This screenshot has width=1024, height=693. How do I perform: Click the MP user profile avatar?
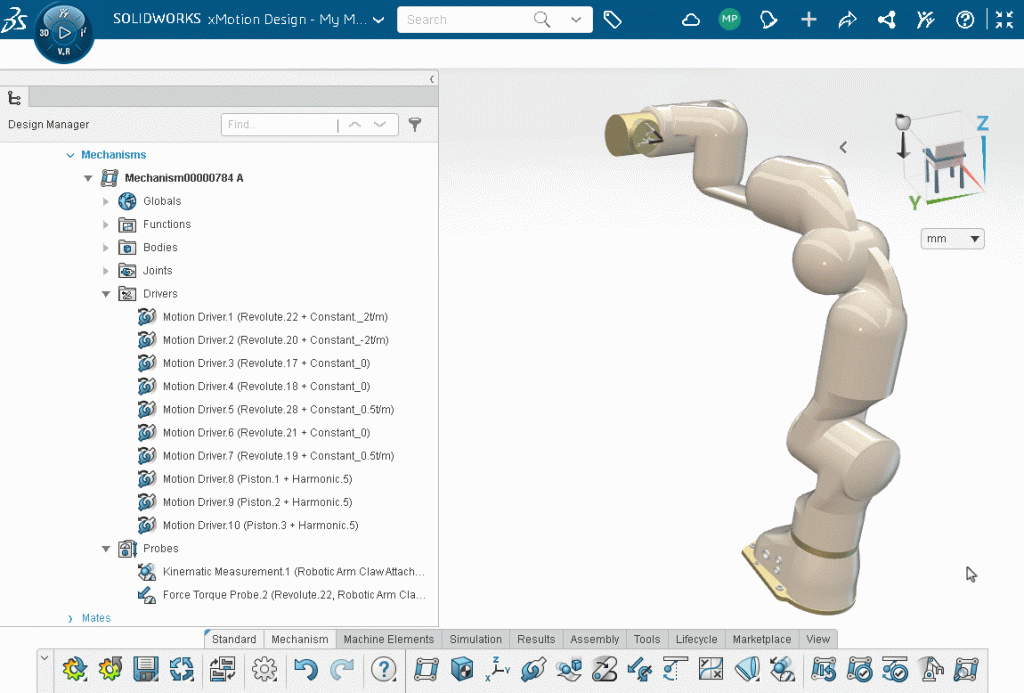730,20
